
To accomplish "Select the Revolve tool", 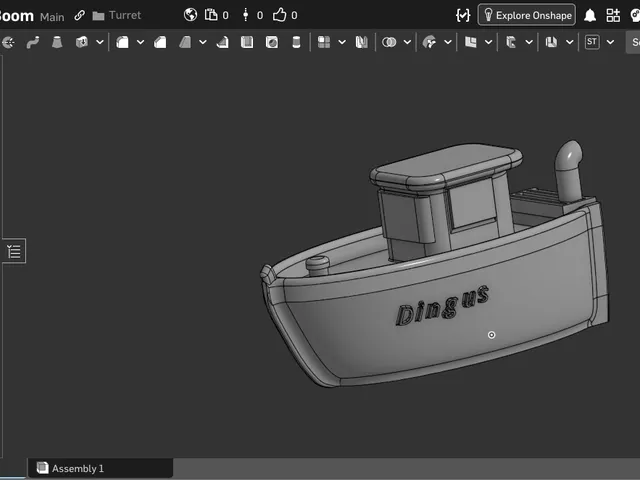I will coord(8,42).
